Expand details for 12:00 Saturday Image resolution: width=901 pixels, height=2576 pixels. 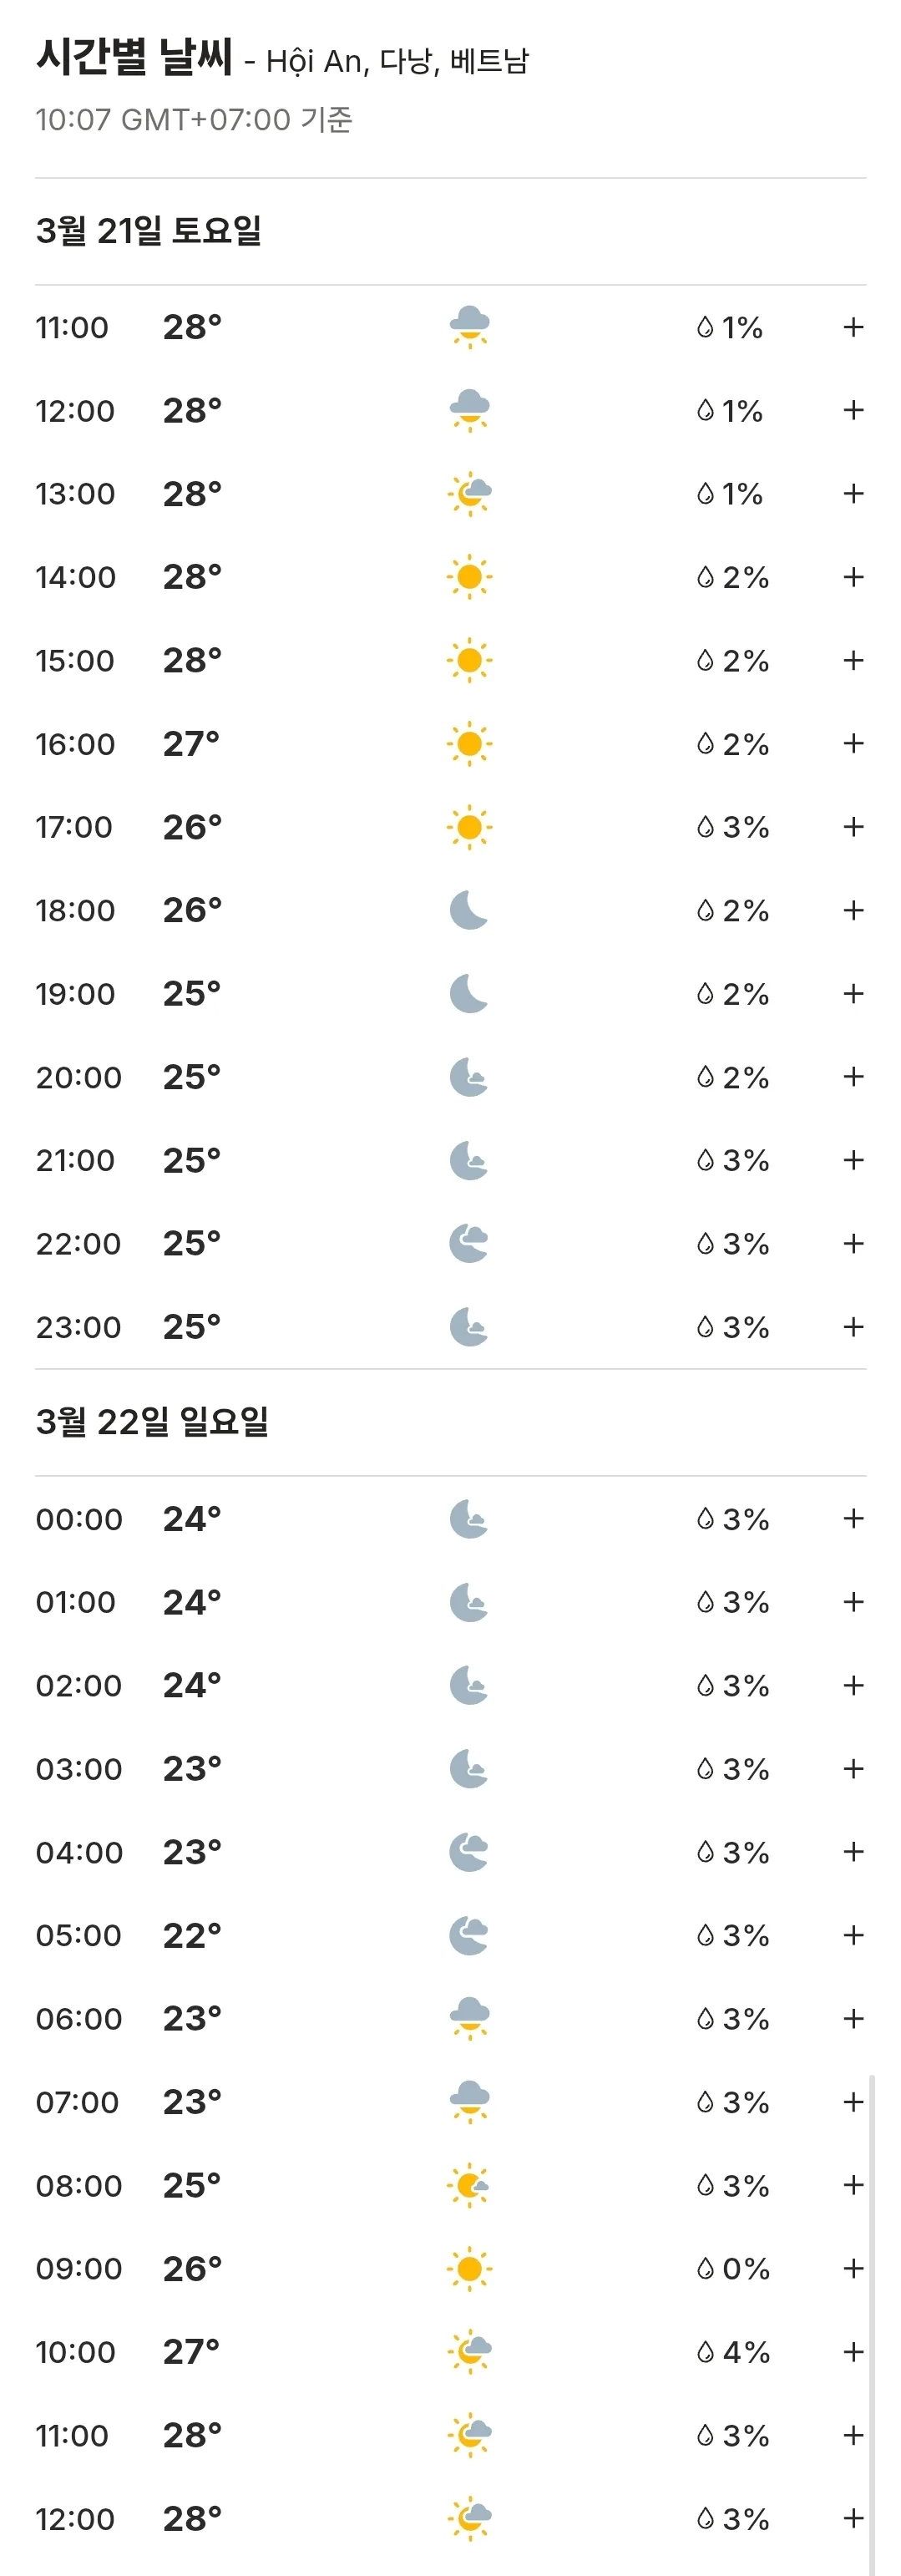click(x=853, y=411)
